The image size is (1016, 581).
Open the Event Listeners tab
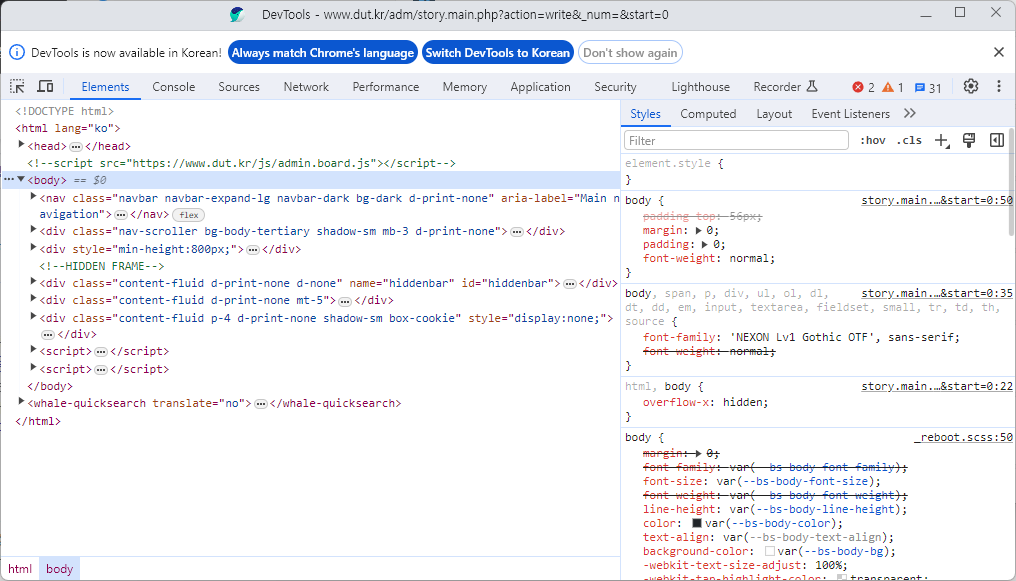coord(851,114)
